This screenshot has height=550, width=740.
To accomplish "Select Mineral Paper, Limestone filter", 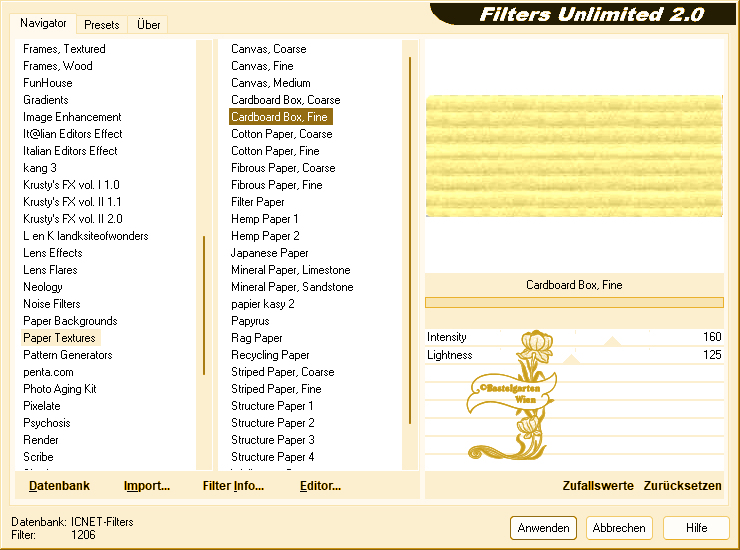I will tap(291, 270).
